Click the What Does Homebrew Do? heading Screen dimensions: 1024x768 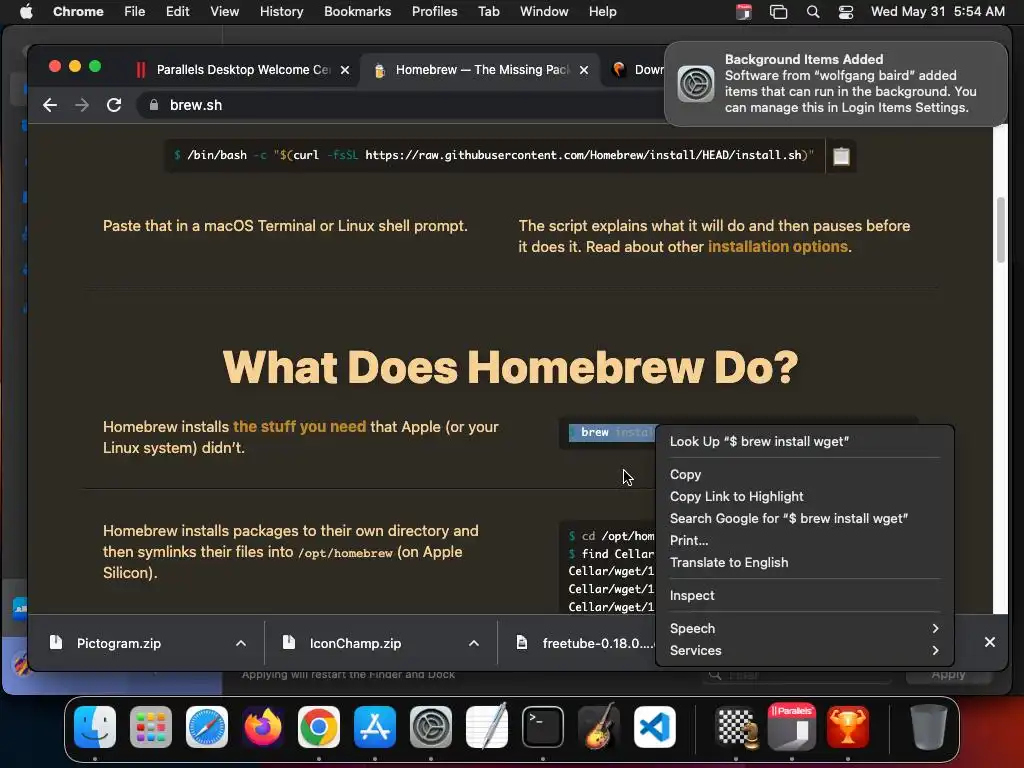pos(510,366)
